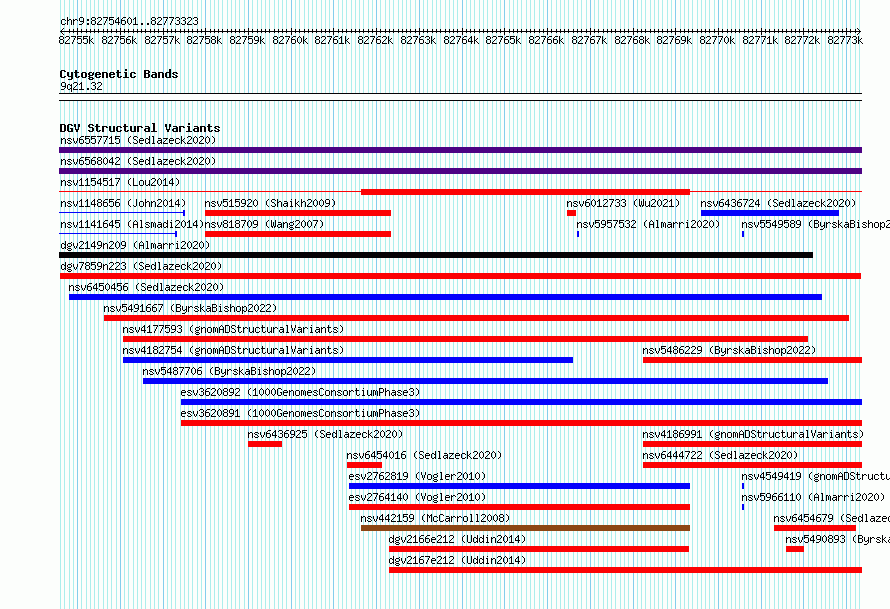Open the dgv2166e212 (Uddin2014) label
Viewport: 890px width, 609px height.
[457, 539]
